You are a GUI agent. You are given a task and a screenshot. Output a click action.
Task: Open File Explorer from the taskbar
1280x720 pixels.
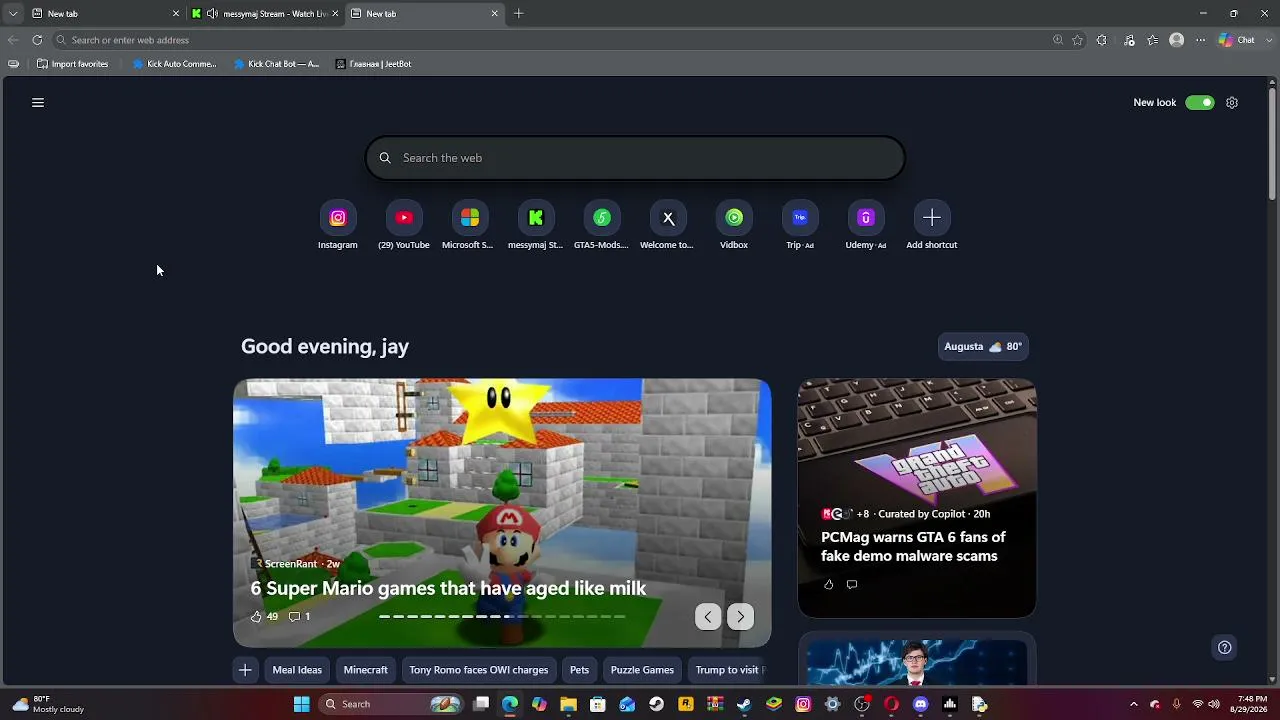pos(568,704)
